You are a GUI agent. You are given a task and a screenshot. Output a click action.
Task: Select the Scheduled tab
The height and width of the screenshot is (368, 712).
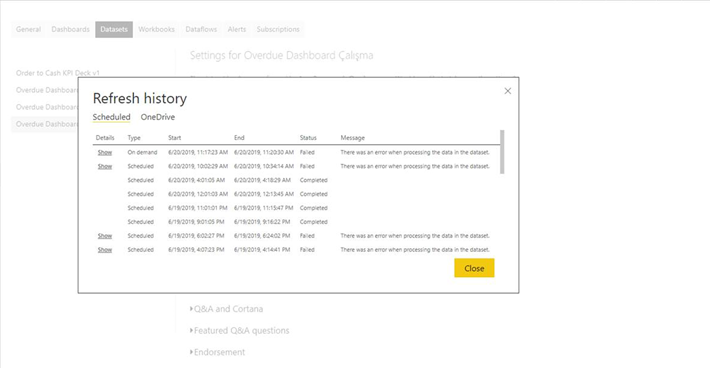(x=111, y=117)
